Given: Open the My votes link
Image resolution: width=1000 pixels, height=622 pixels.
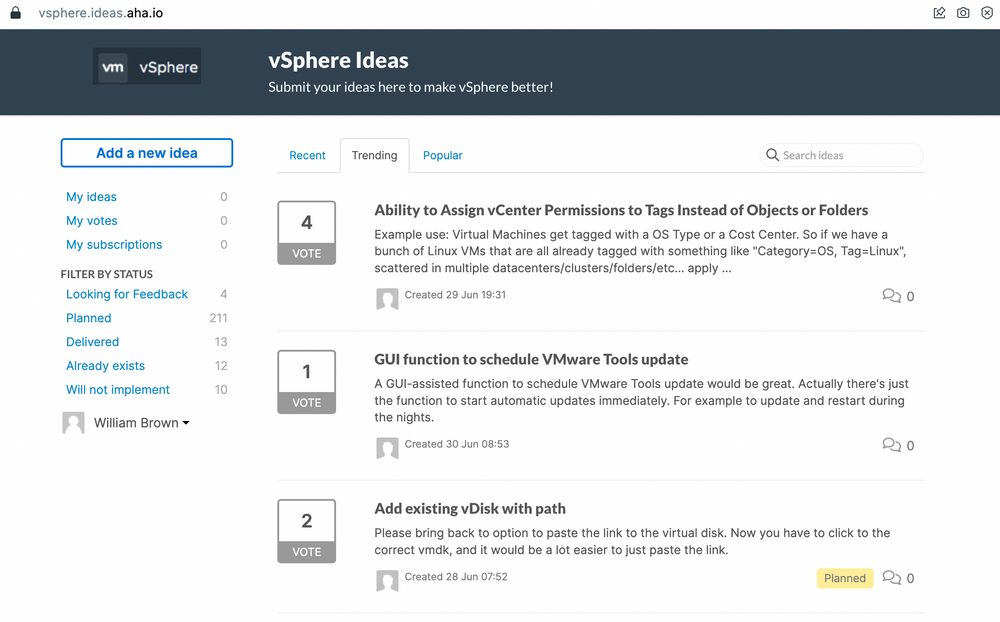Looking at the screenshot, I should (92, 221).
